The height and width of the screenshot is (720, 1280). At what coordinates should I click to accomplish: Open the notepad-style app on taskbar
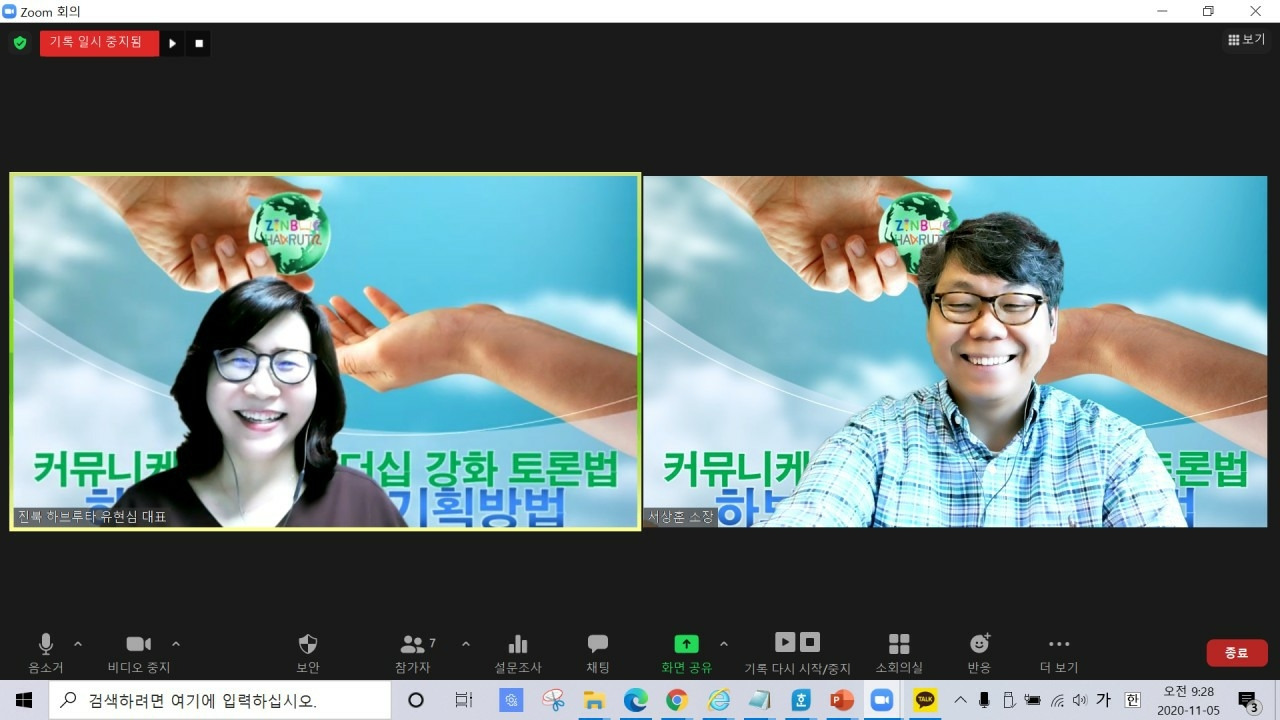coord(759,700)
